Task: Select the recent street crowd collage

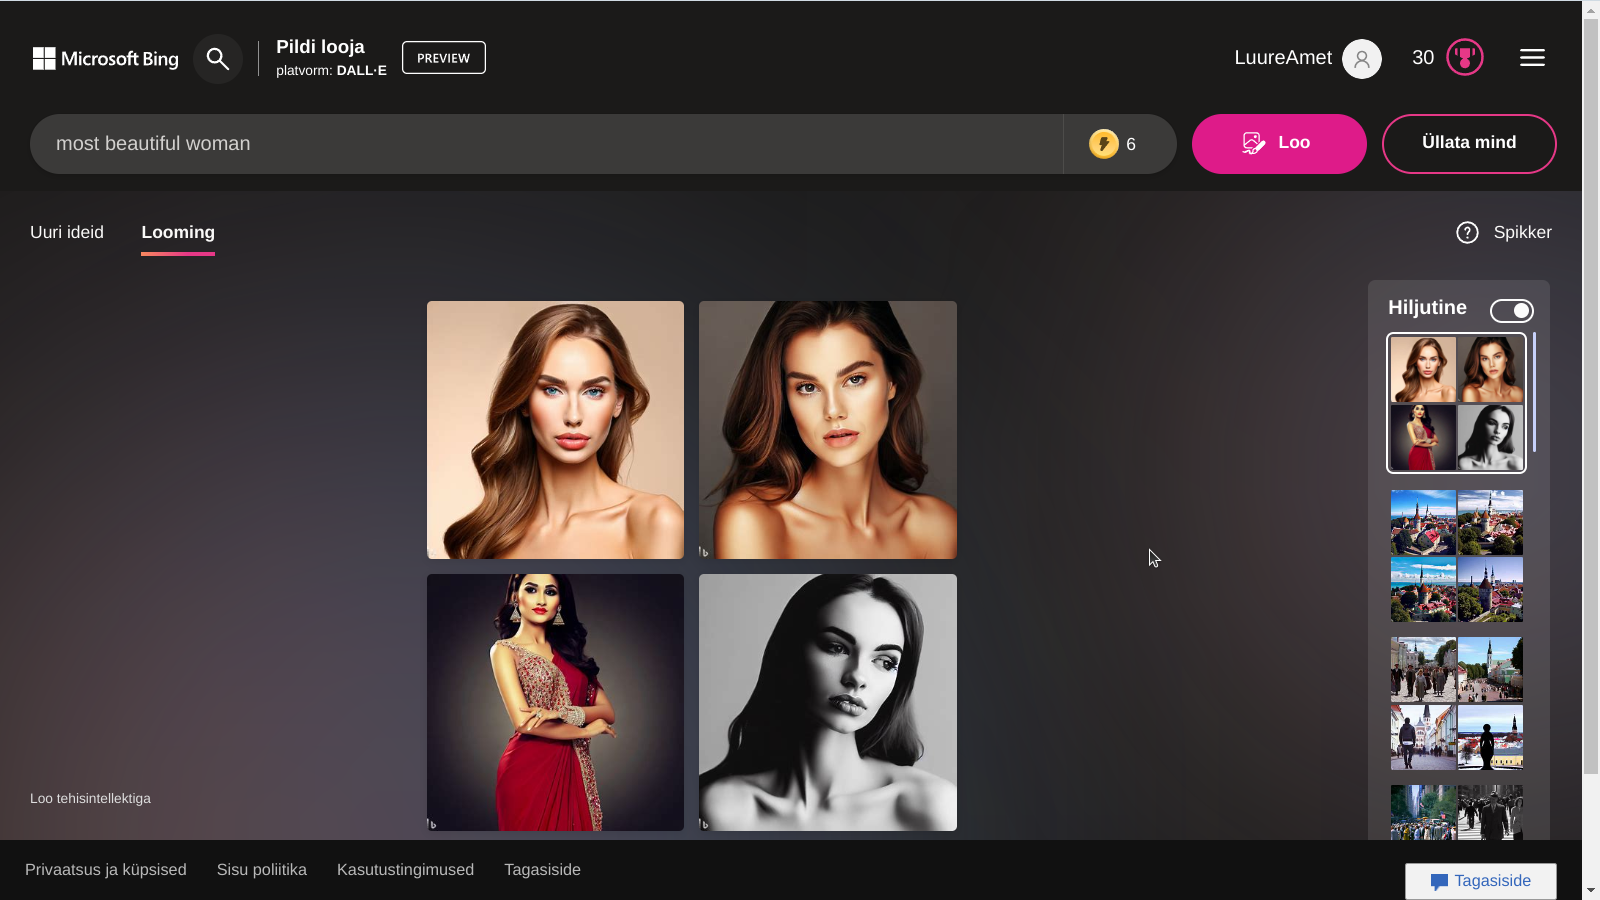Action: click(x=1457, y=703)
